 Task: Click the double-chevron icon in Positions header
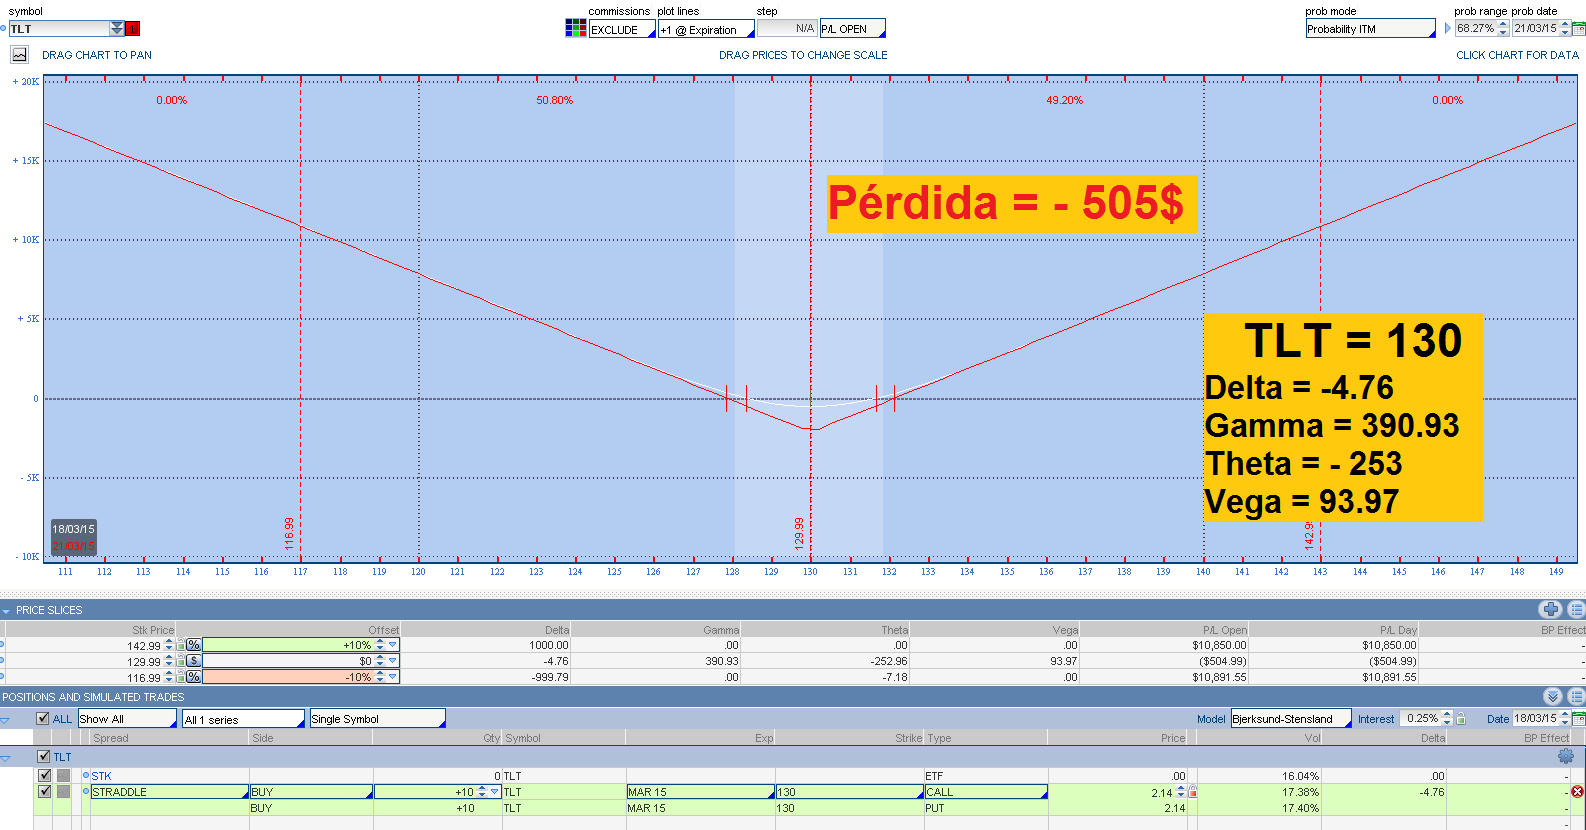1552,696
